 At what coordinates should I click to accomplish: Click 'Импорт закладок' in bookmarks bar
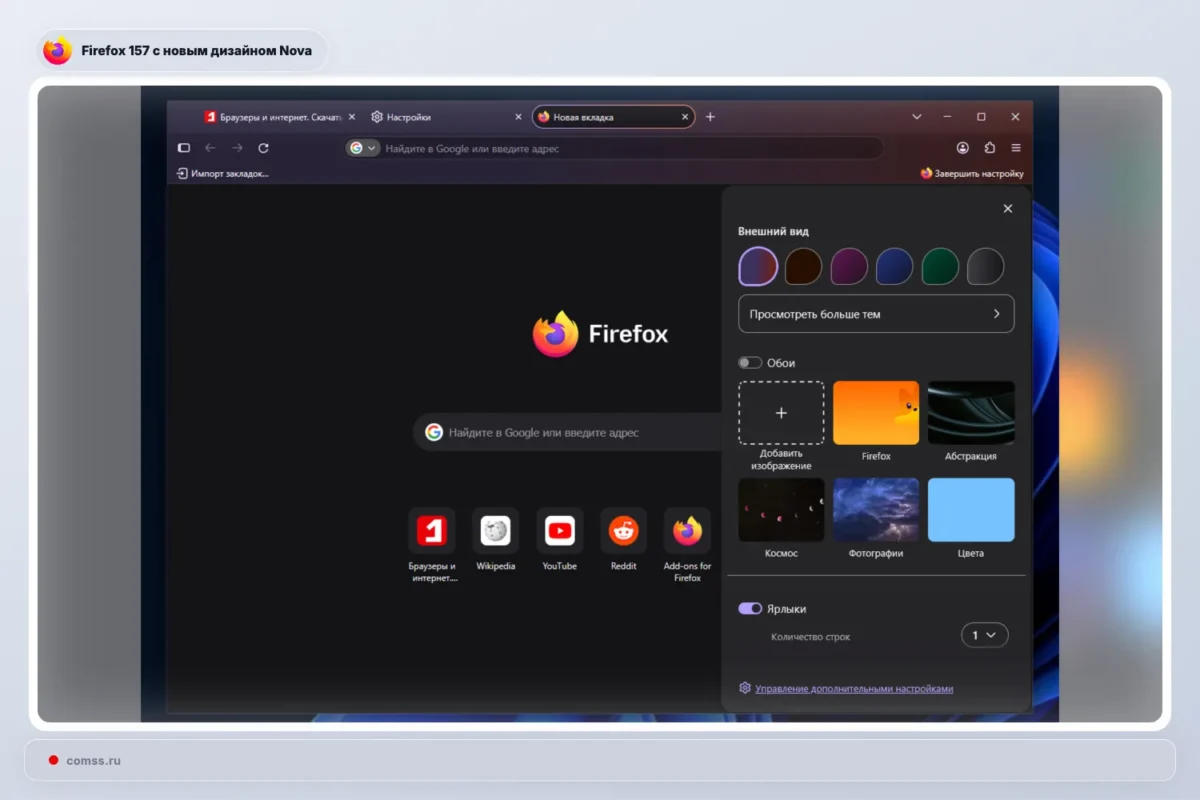coord(223,173)
